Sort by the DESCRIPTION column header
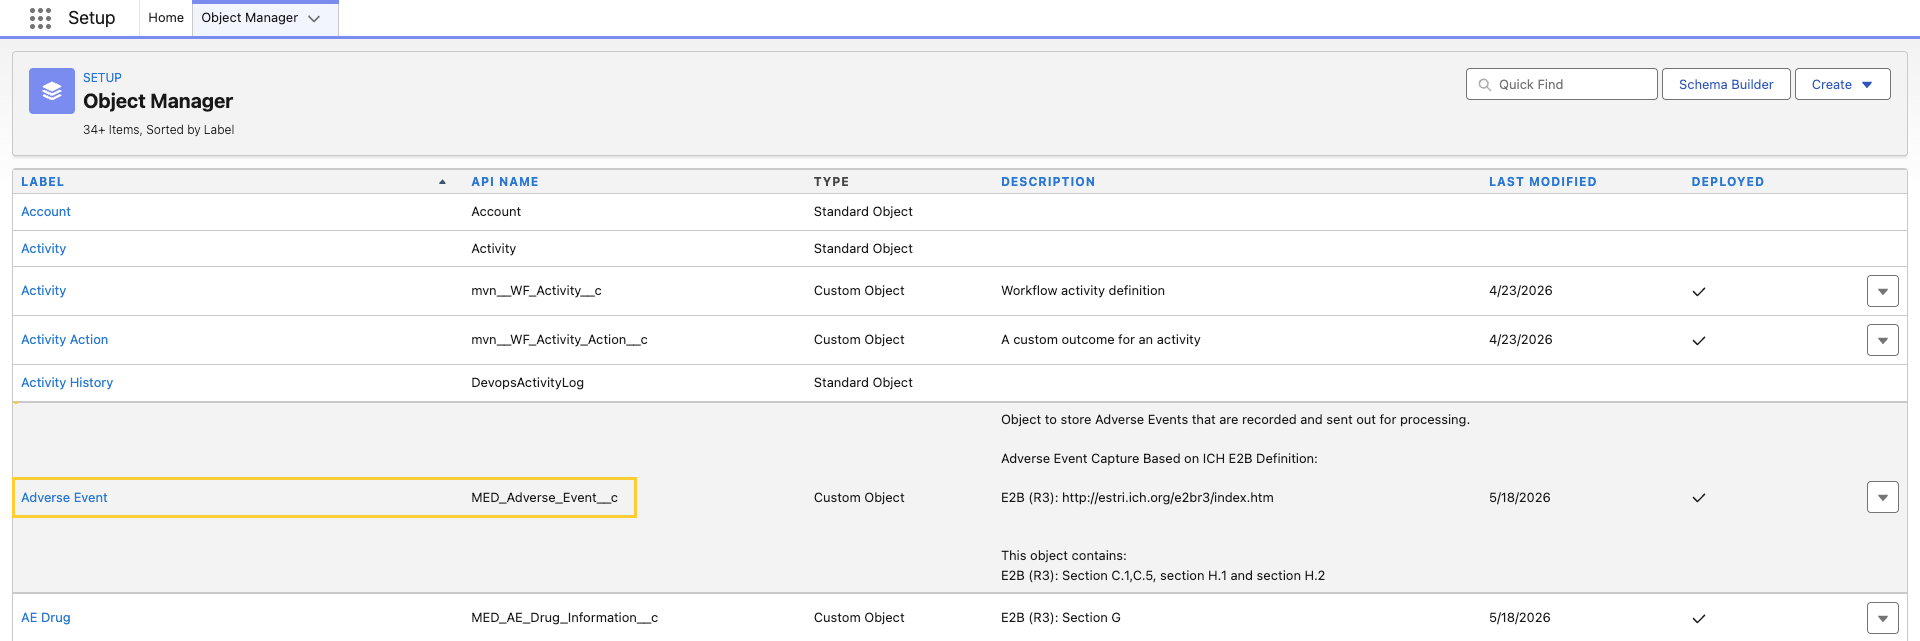 tap(1048, 182)
